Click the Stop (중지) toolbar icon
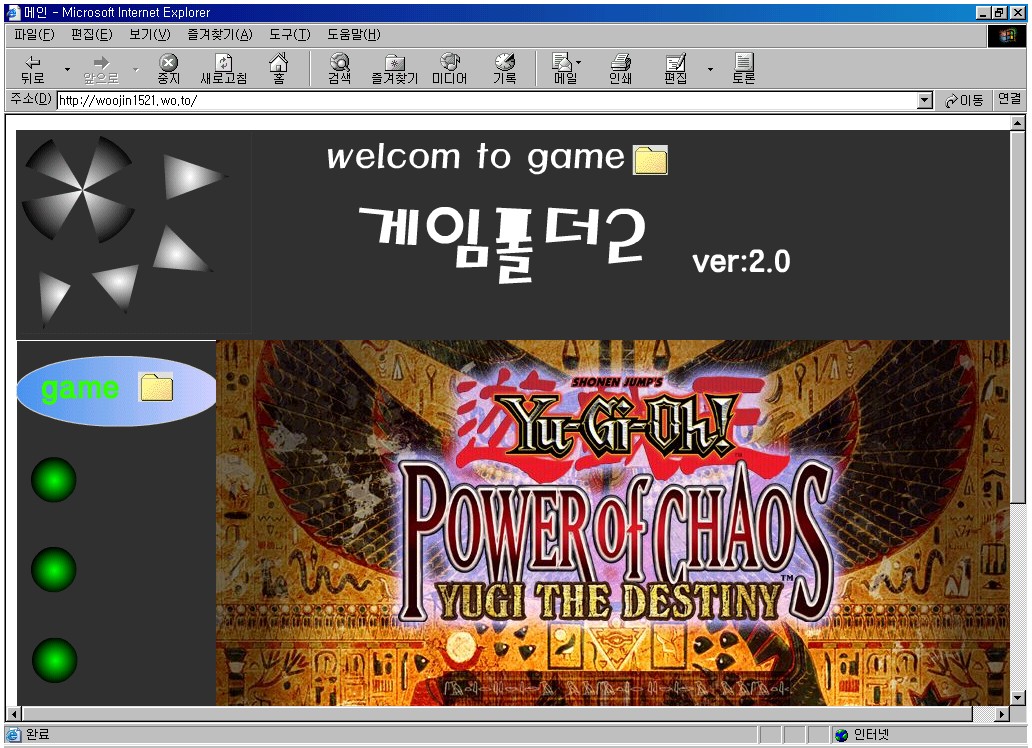 point(169,68)
